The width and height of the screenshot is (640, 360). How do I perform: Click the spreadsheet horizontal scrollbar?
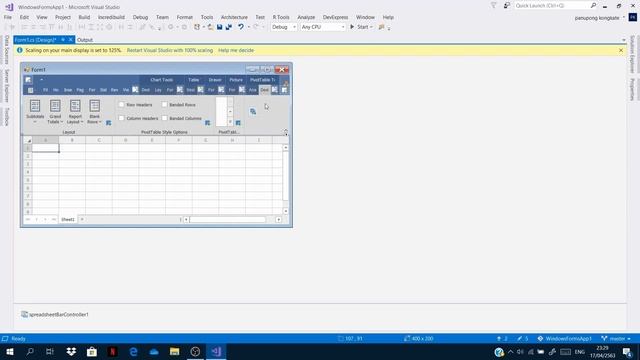232,219
